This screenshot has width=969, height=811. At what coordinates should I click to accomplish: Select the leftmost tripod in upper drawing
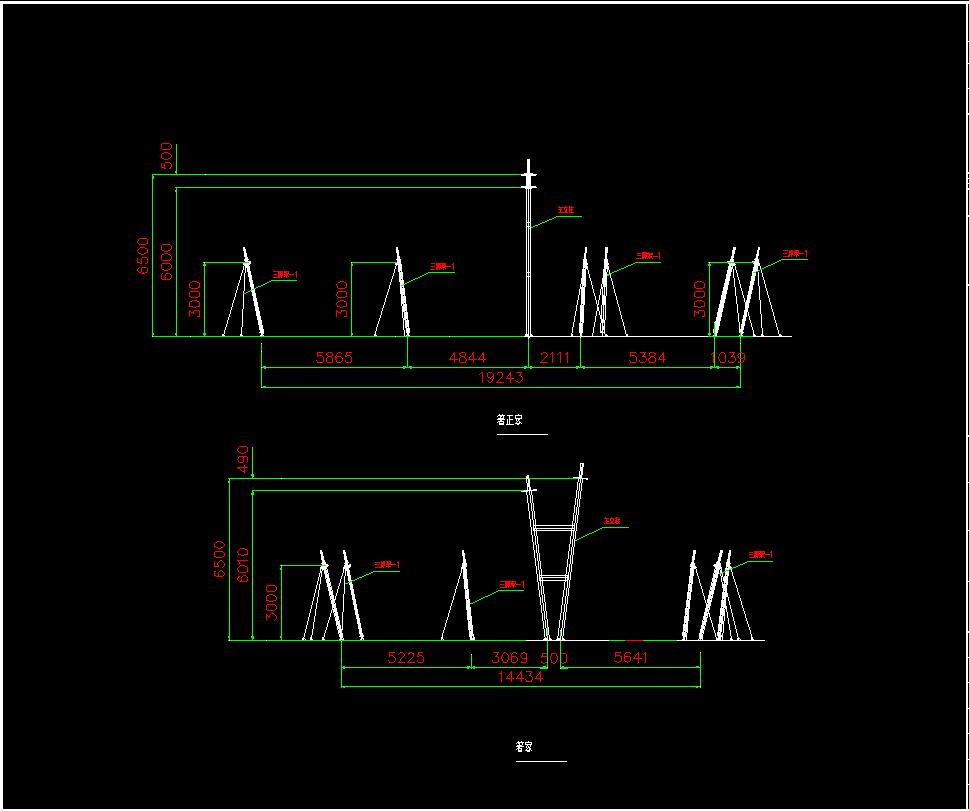[247, 295]
